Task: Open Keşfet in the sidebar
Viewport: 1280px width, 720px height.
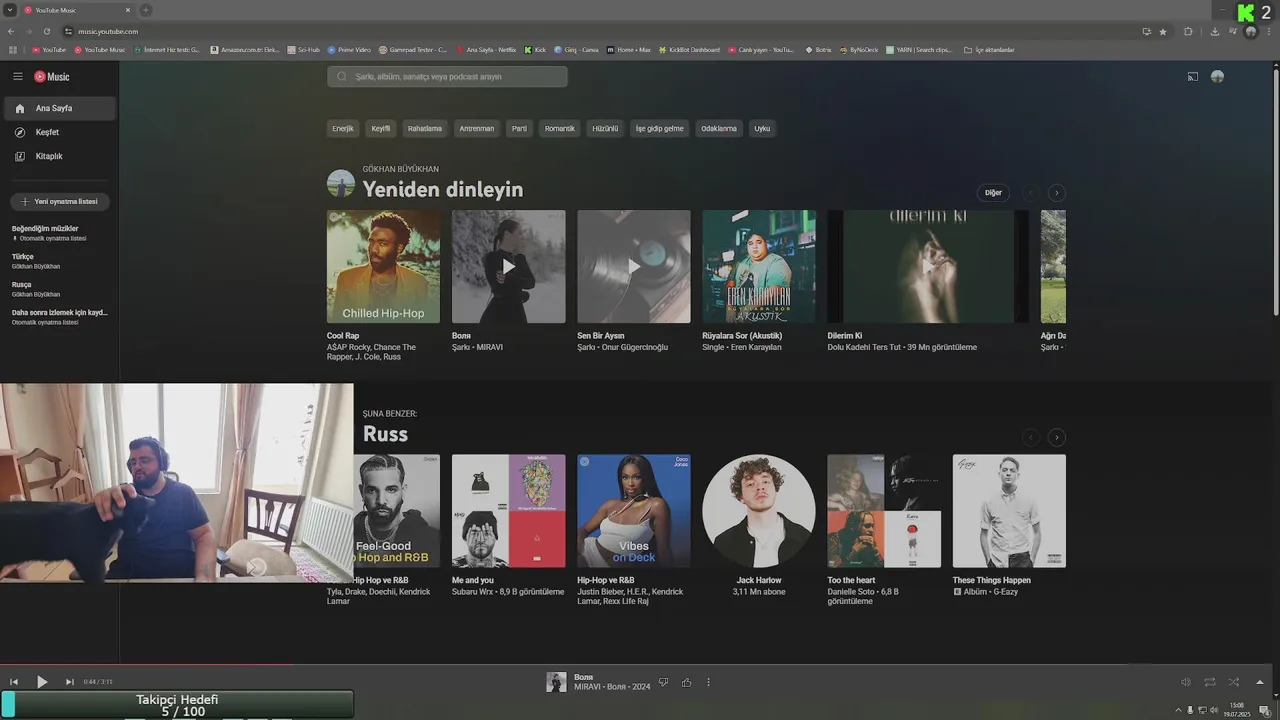Action: coord(59,132)
